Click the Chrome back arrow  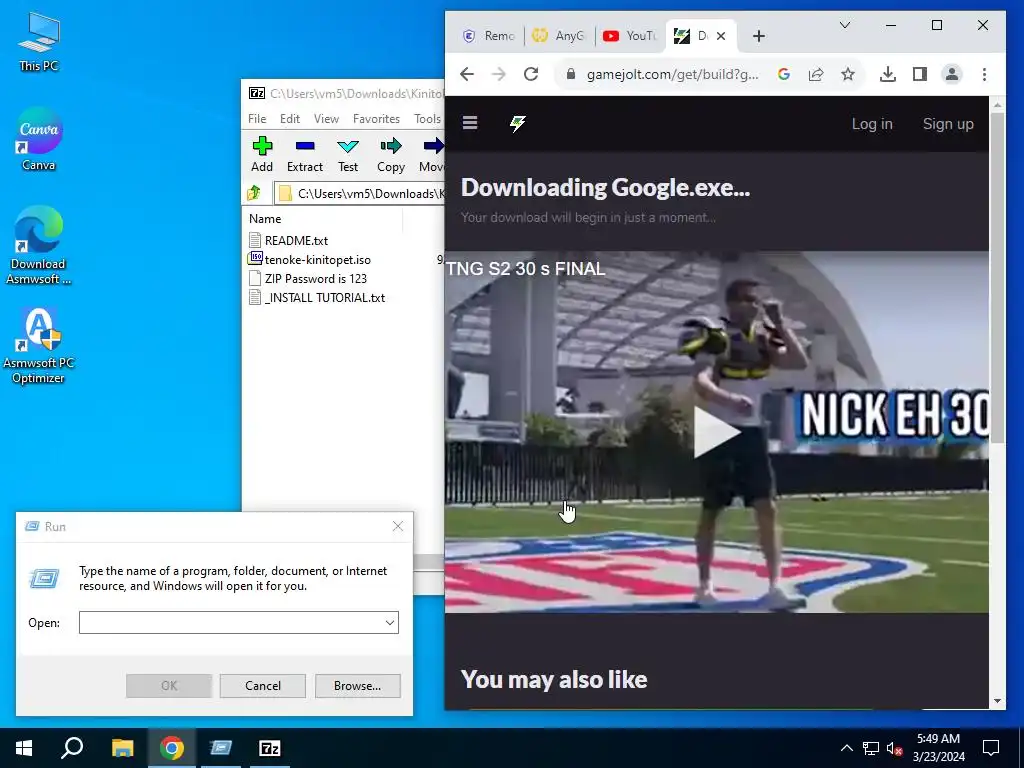(x=467, y=74)
